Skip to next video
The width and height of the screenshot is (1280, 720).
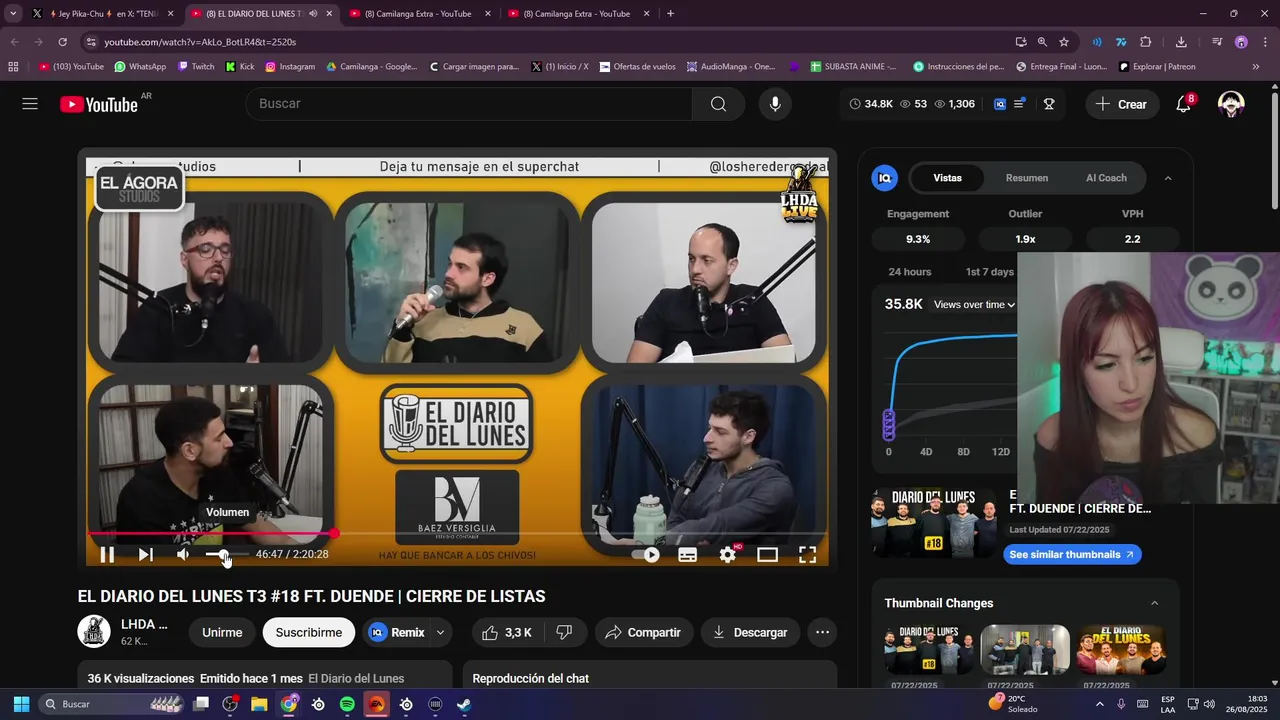coord(146,554)
